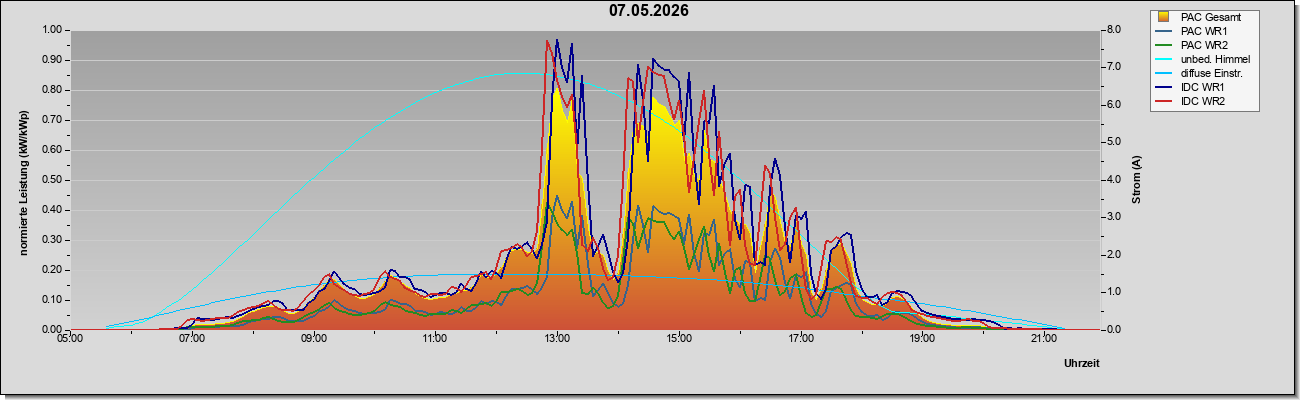The image size is (1300, 400).
Task: Click the 05:00 time axis label
Action: (x=70, y=340)
